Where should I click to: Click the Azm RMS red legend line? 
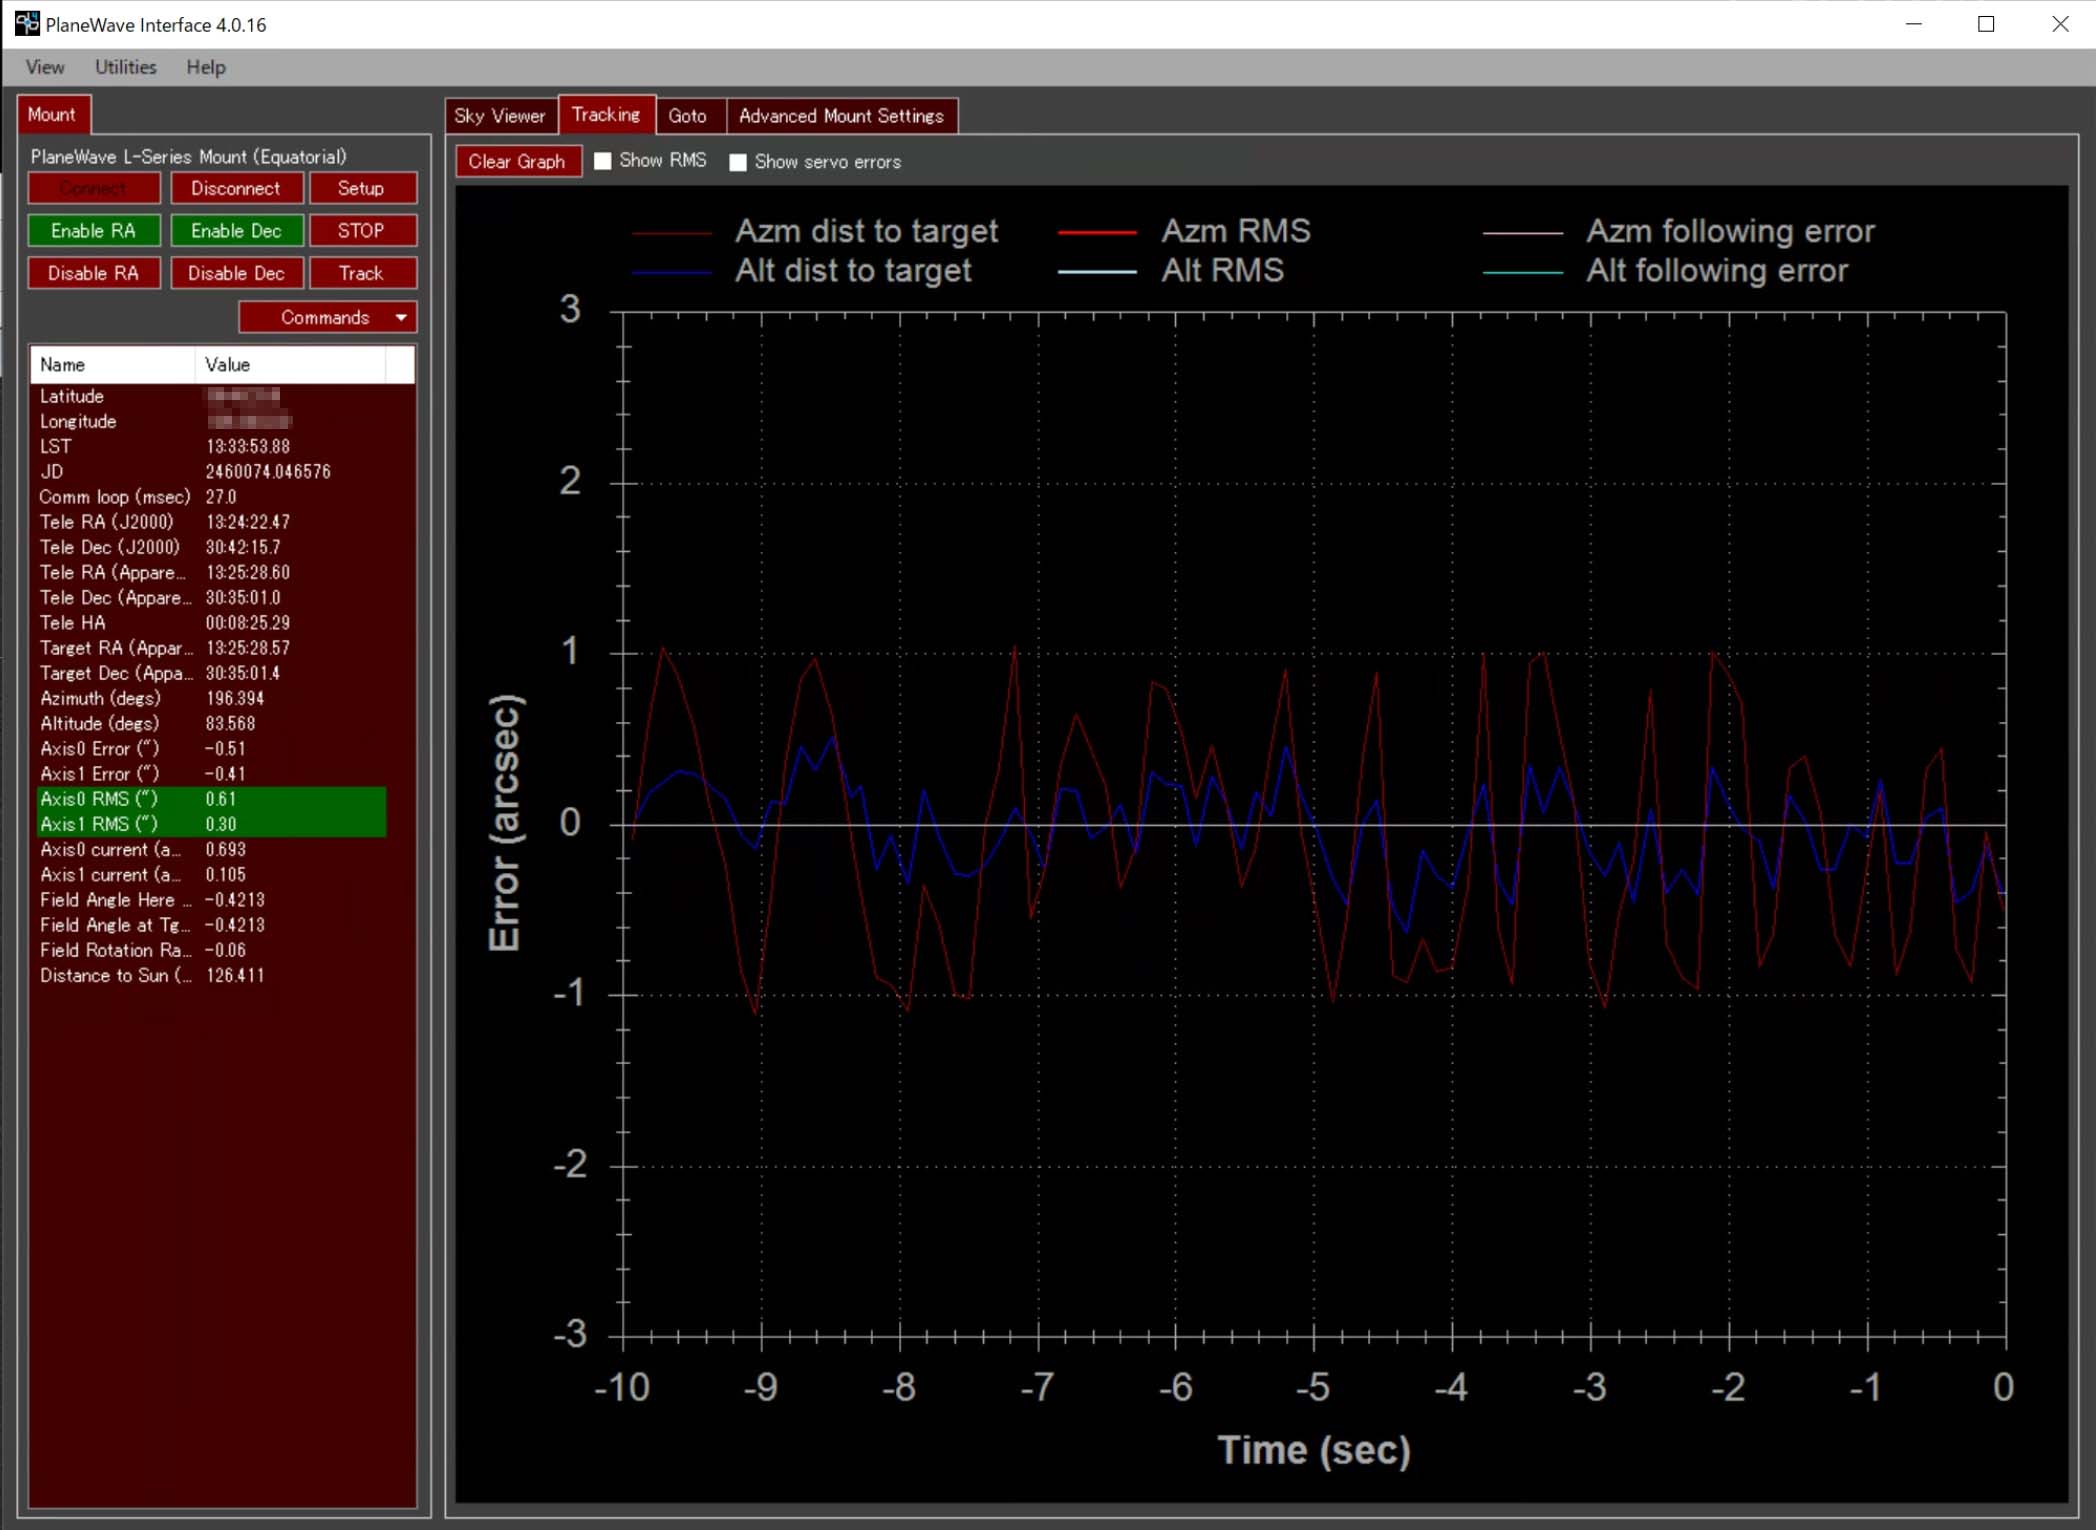[1097, 232]
